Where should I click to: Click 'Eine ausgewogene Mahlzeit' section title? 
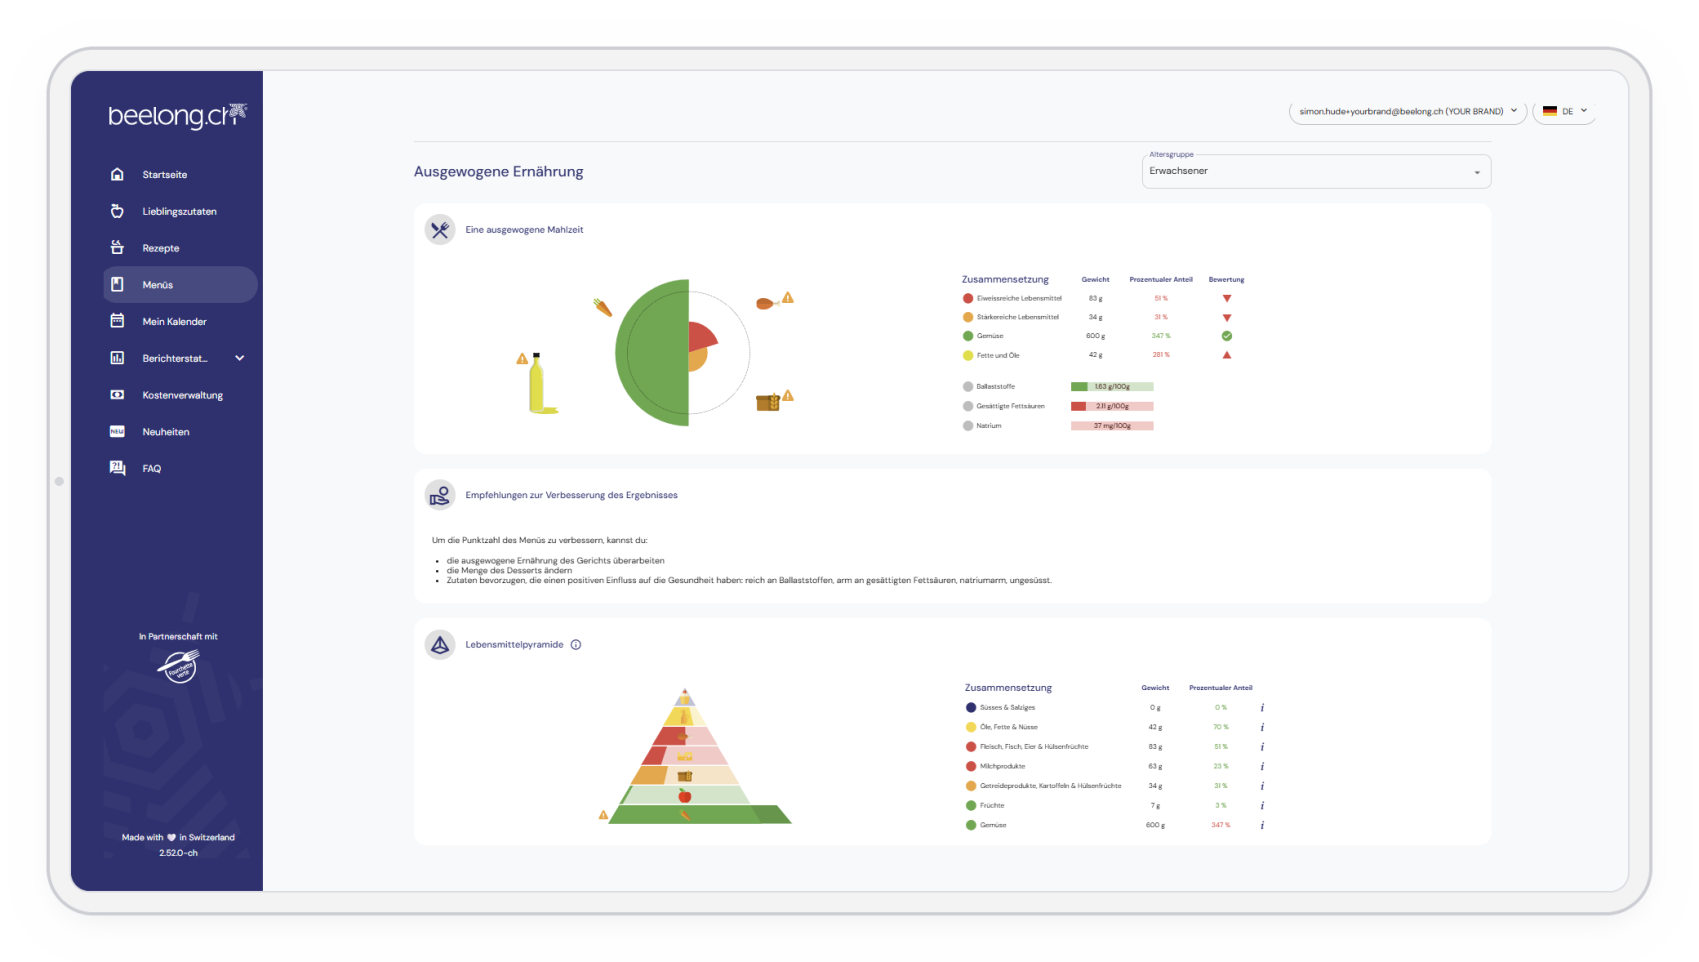[524, 230]
